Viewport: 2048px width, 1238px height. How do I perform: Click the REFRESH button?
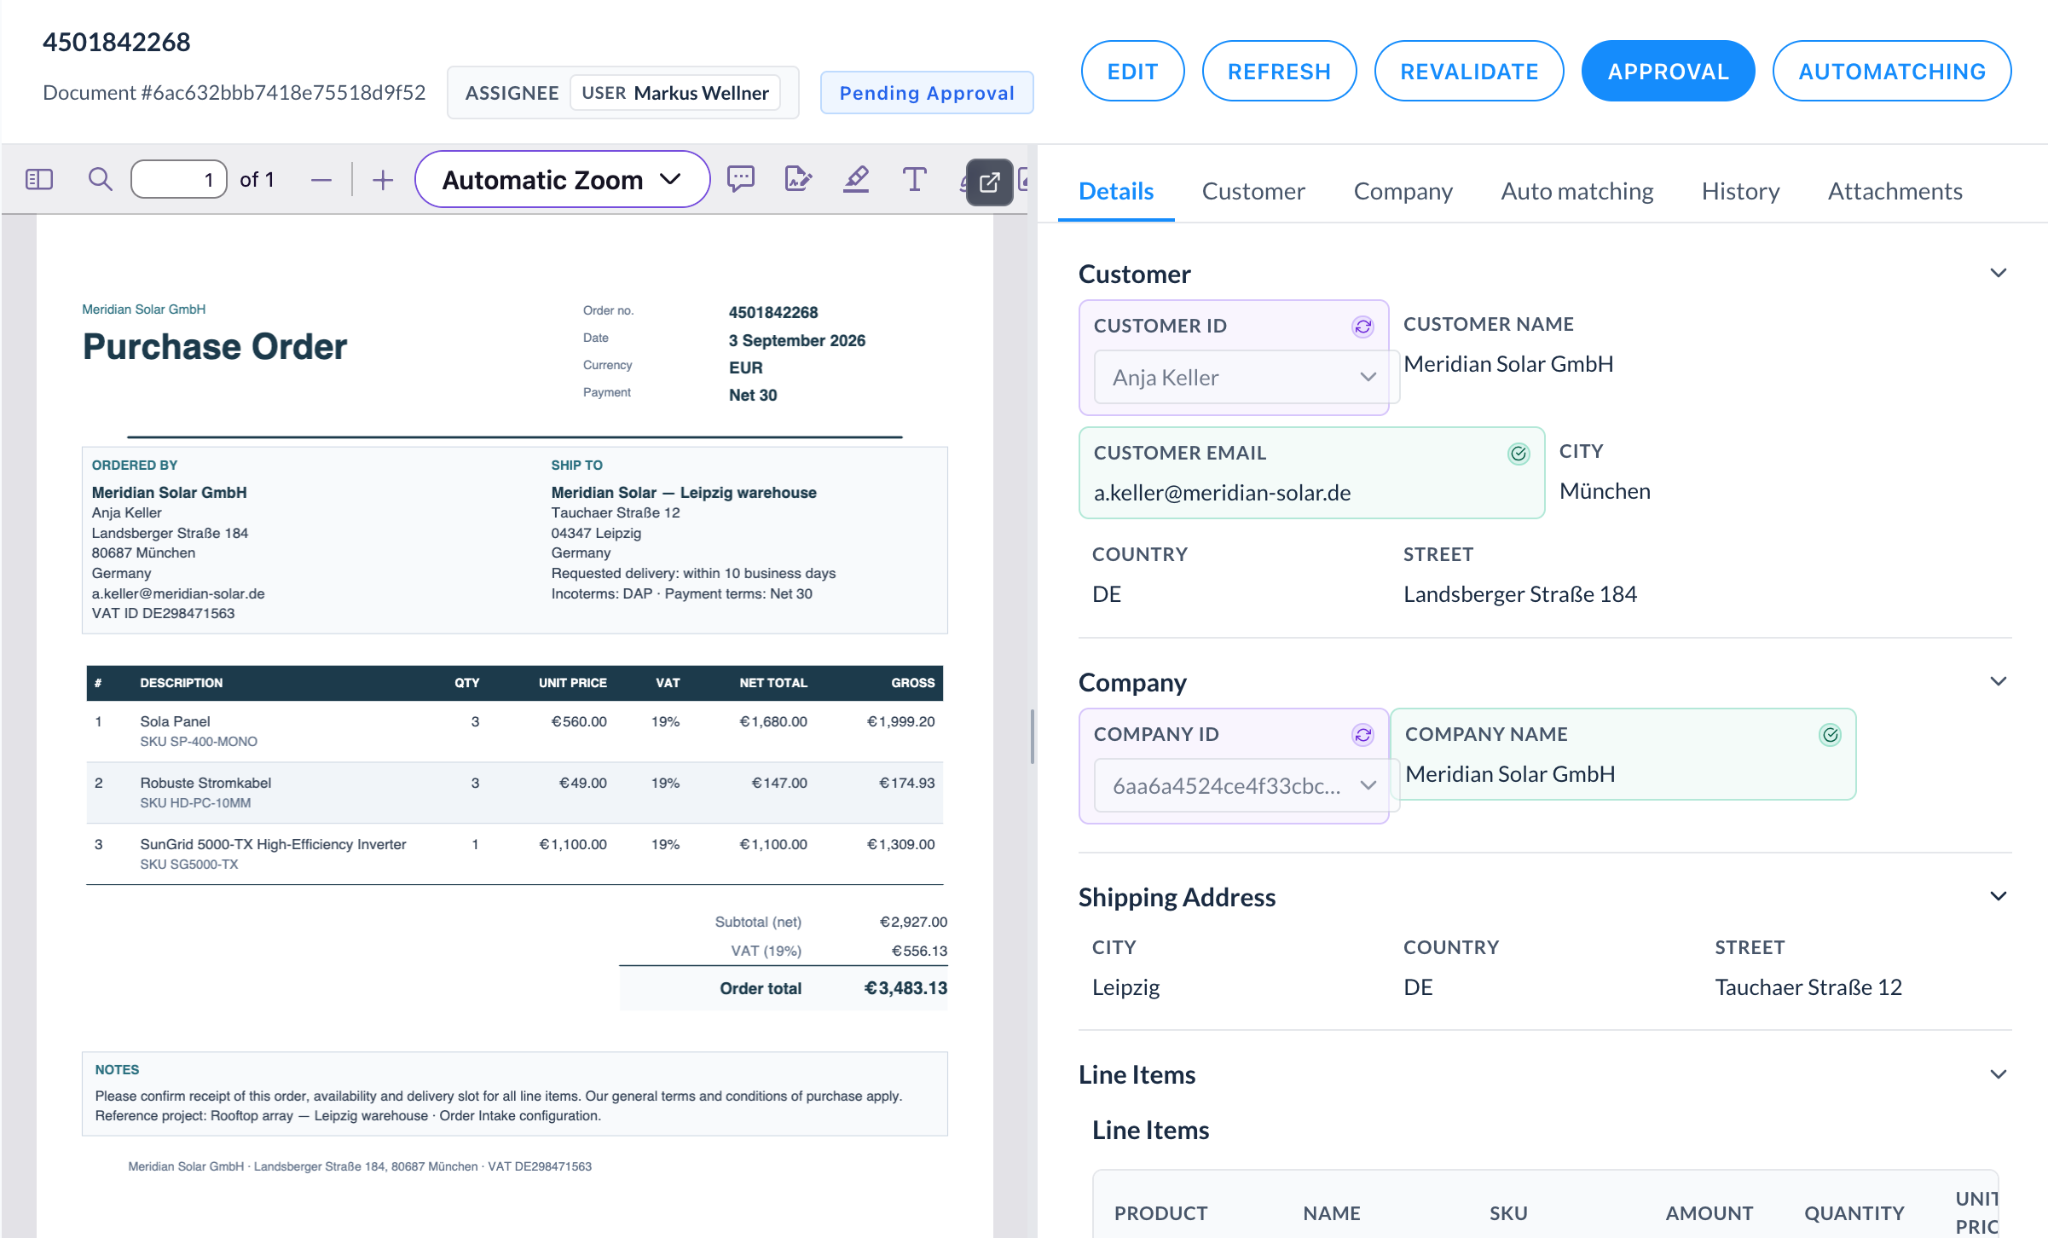coord(1279,71)
